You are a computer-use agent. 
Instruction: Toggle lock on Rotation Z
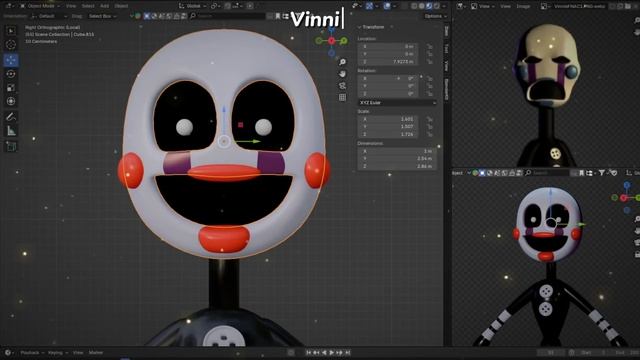pos(430,93)
